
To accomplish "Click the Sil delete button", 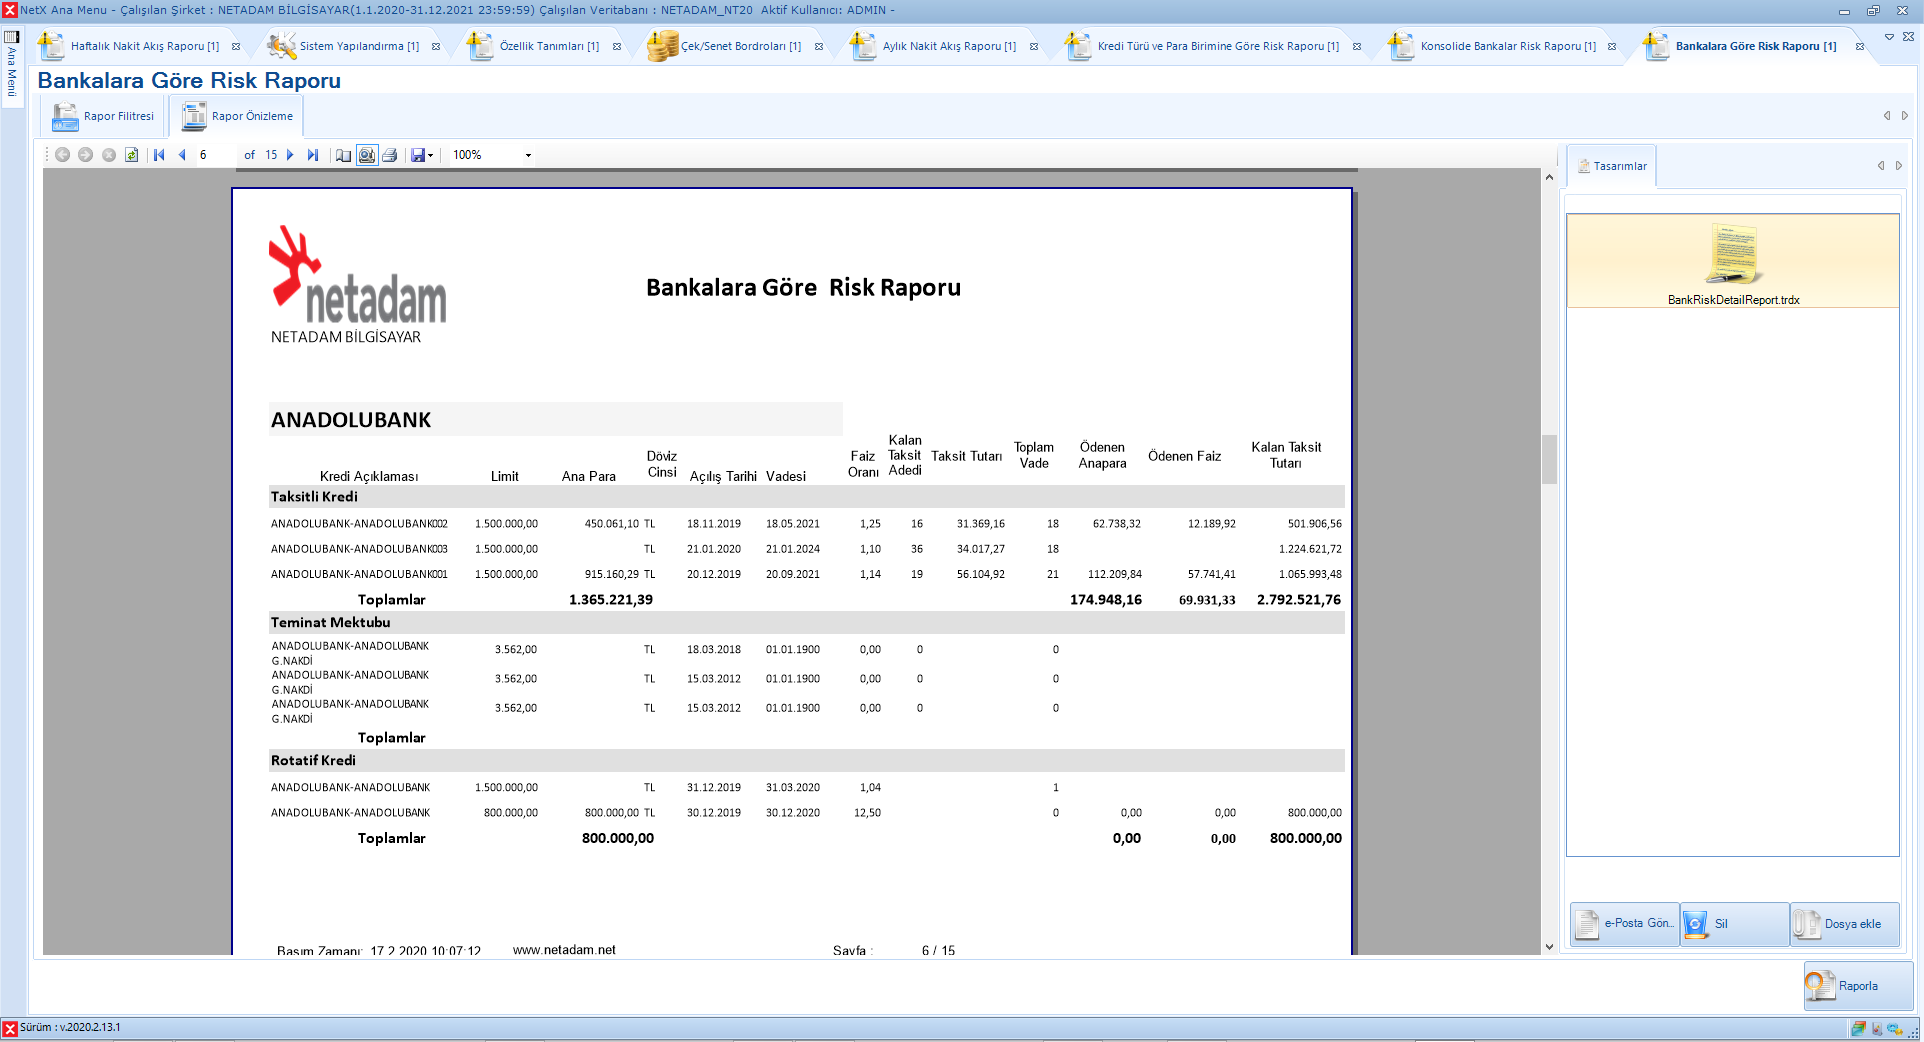I will click(1735, 924).
